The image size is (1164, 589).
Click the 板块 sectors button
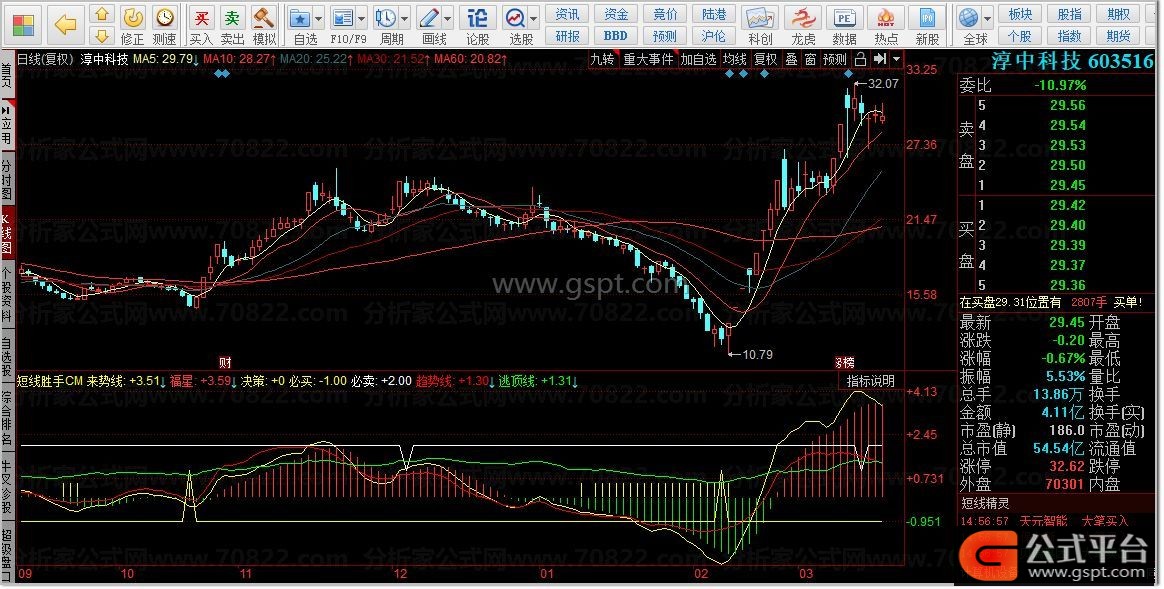click(1020, 14)
